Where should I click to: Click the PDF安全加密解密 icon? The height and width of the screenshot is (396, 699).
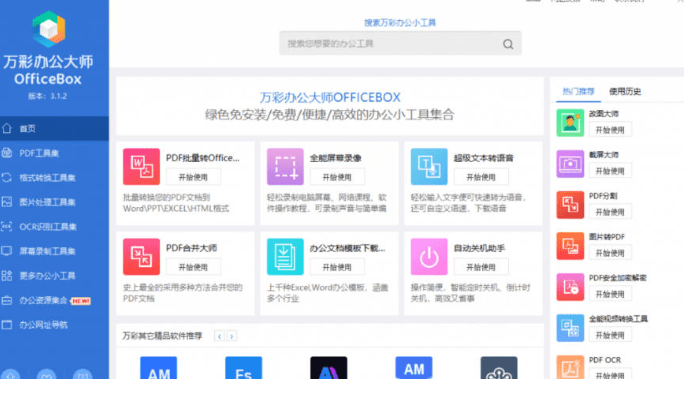(570, 287)
